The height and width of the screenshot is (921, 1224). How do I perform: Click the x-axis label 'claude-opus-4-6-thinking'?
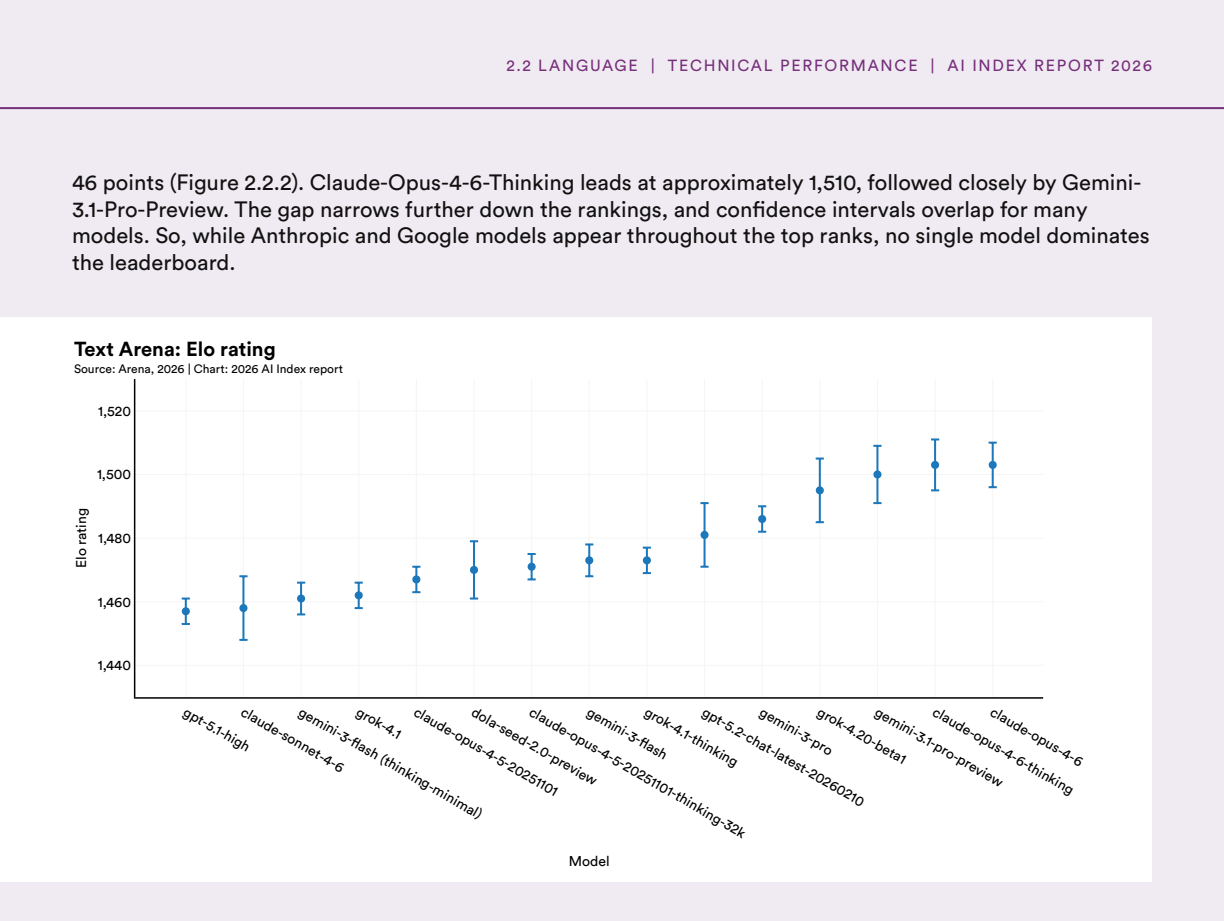(1002, 751)
